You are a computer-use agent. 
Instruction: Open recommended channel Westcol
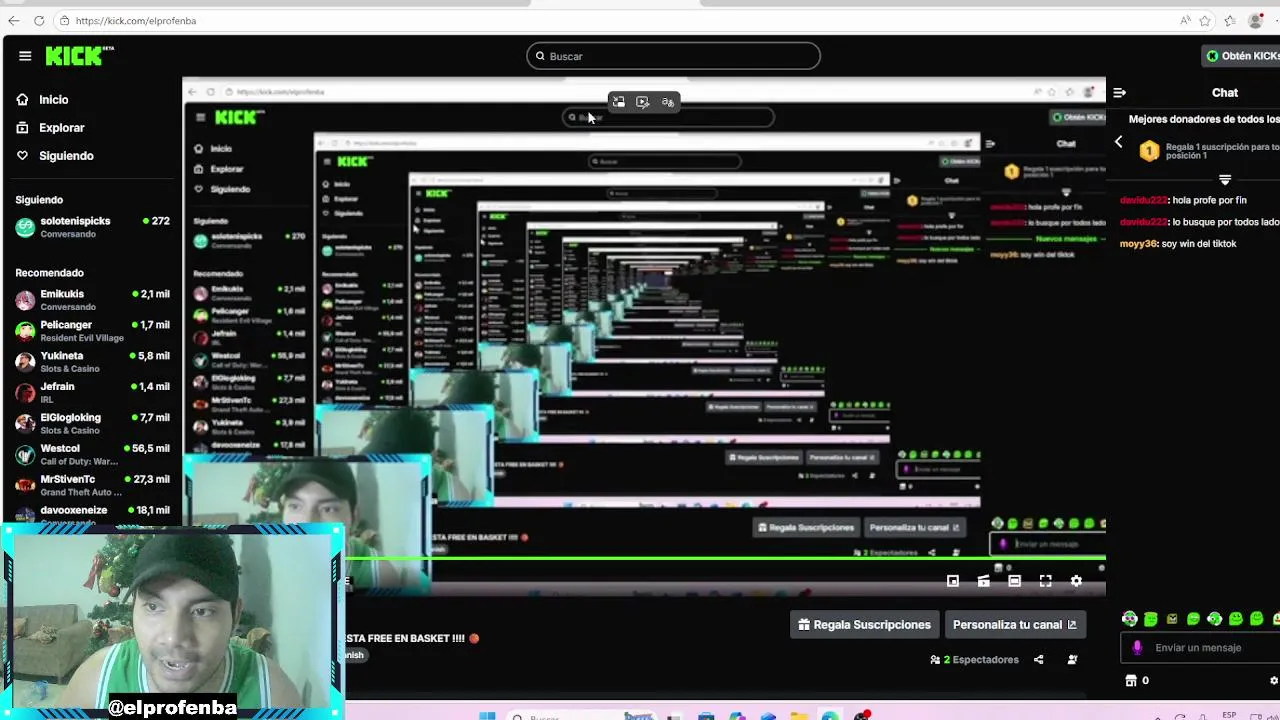coord(92,454)
